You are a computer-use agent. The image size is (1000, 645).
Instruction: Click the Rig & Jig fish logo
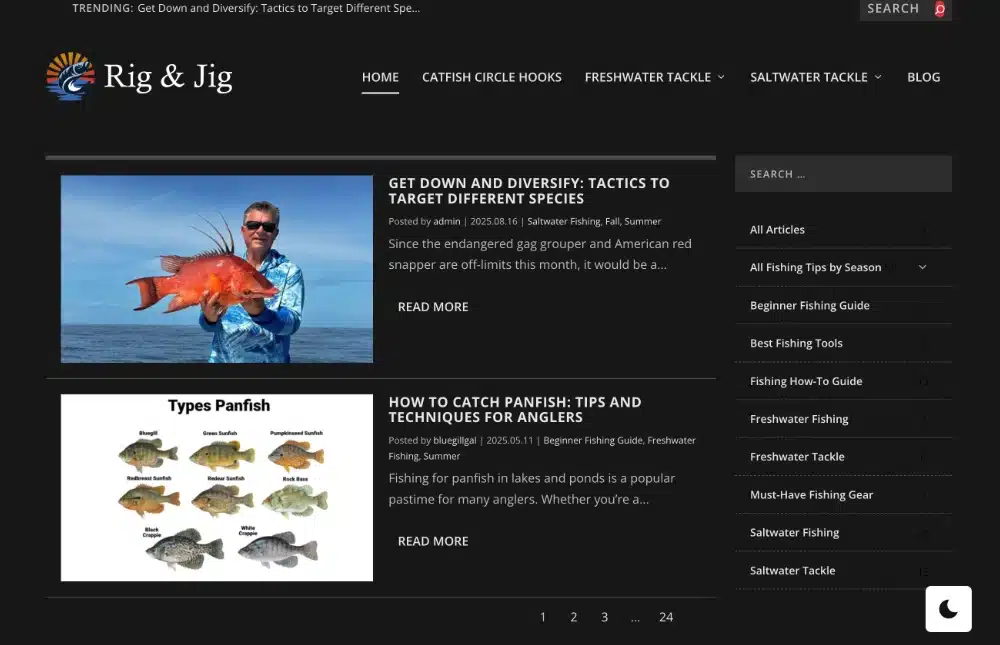[70, 76]
